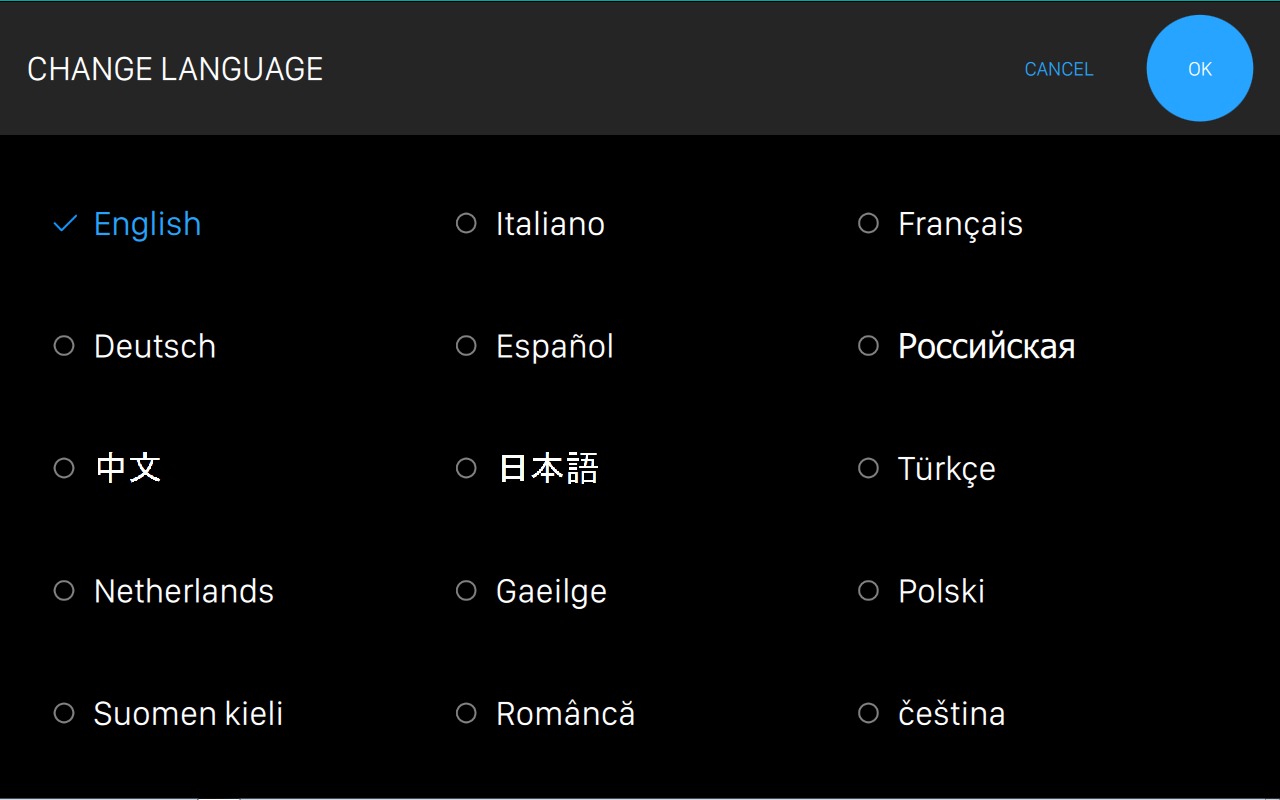The image size is (1280, 800).
Task: Click the English language label
Action: [147, 224]
